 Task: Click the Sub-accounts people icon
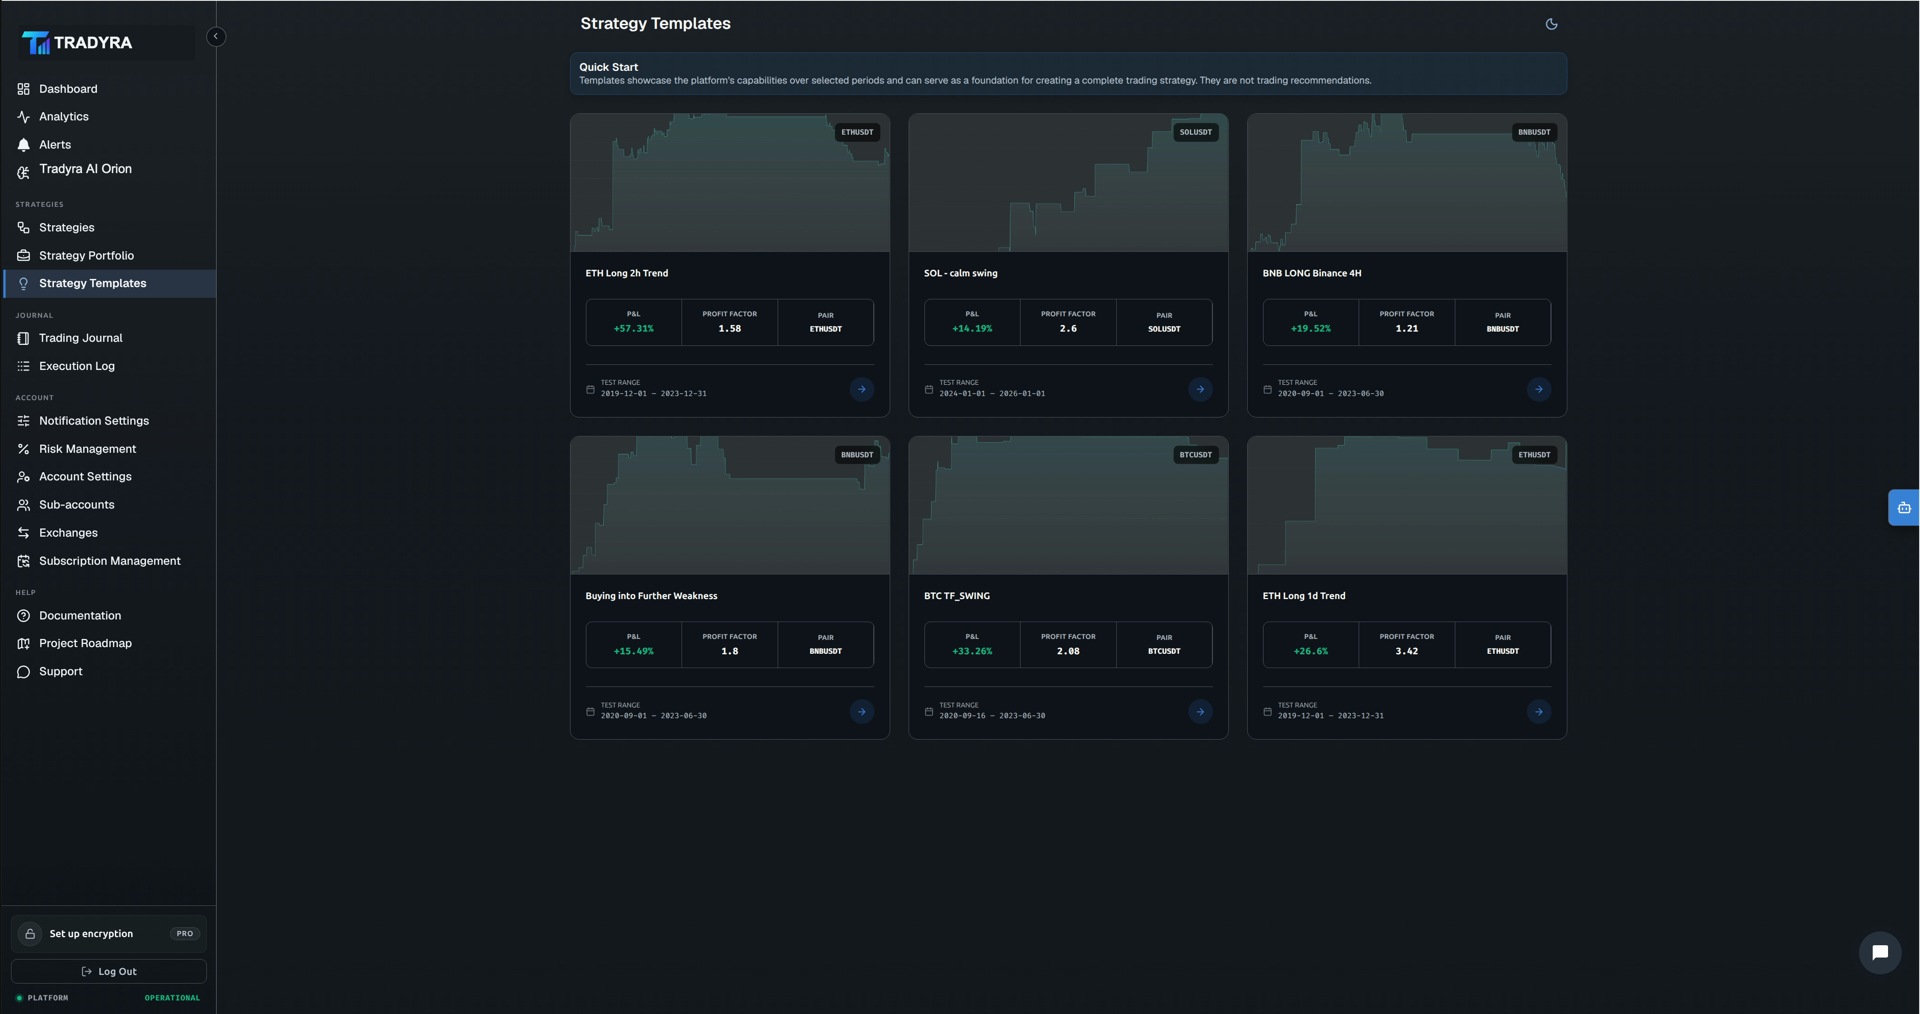(x=23, y=505)
